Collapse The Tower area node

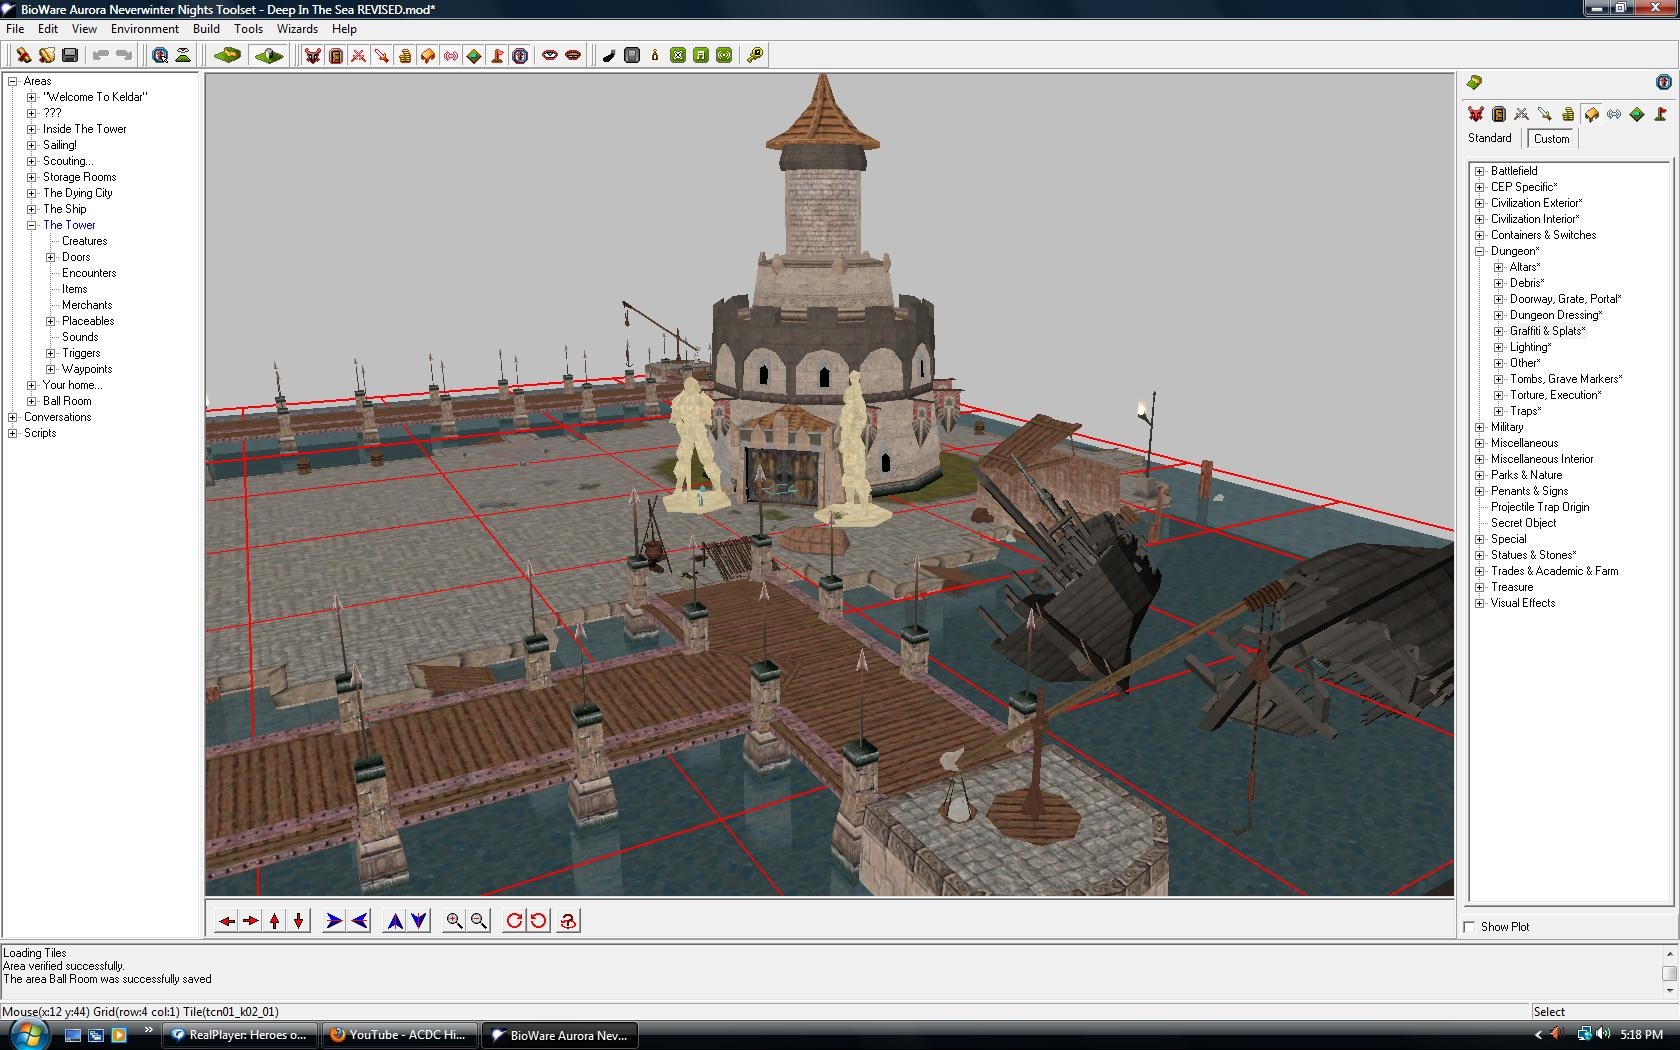[32, 225]
